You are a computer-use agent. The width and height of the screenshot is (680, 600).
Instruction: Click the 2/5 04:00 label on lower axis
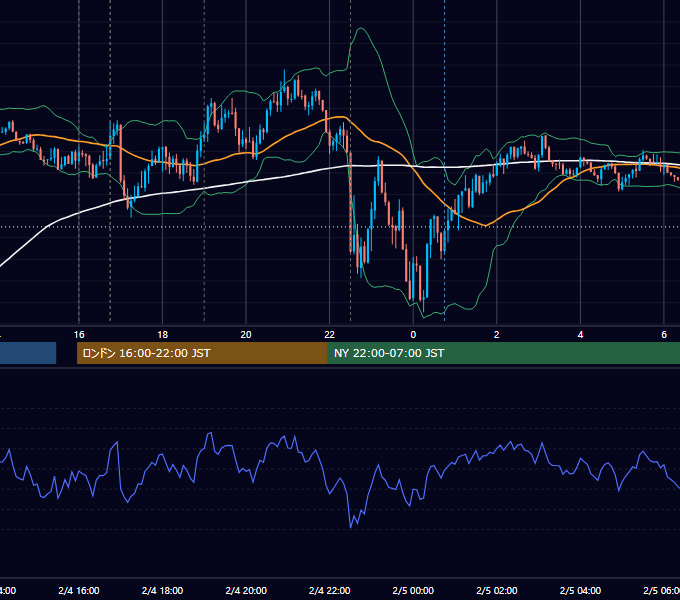pos(580,590)
